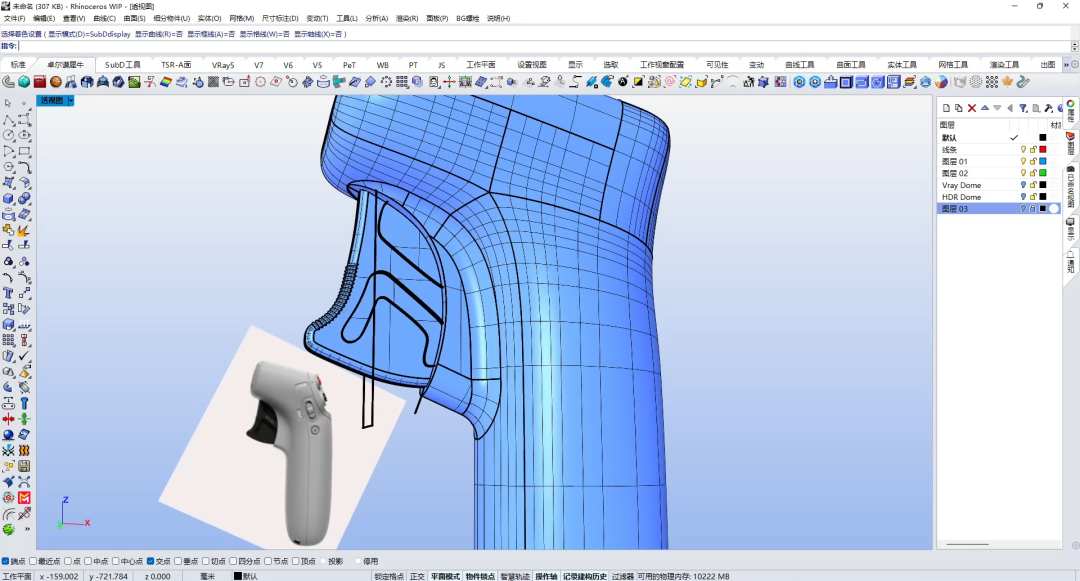Screen dimensions: 1080x581
Task: Click the move layer up triangle icon
Action: coord(985,108)
